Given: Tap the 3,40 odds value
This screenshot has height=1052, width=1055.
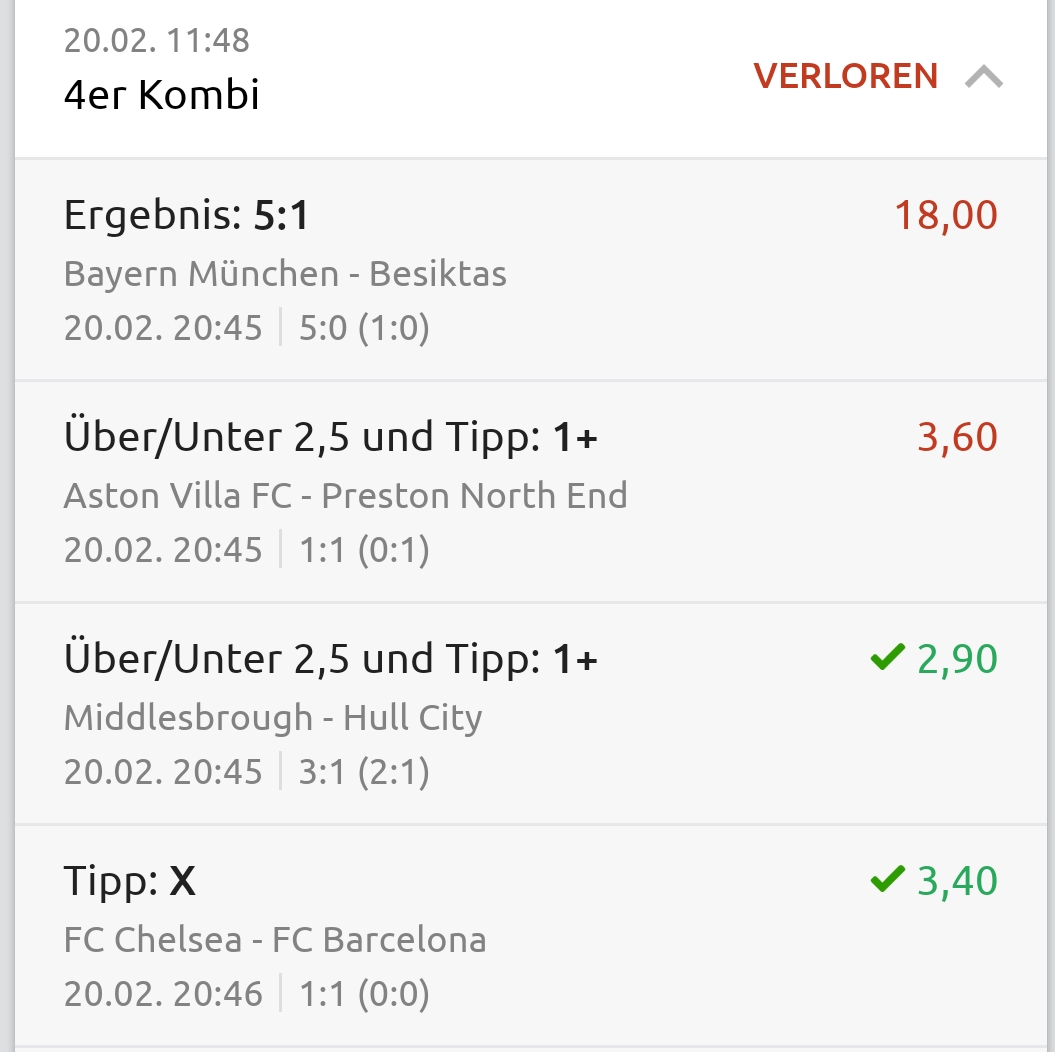Looking at the screenshot, I should point(957,881).
